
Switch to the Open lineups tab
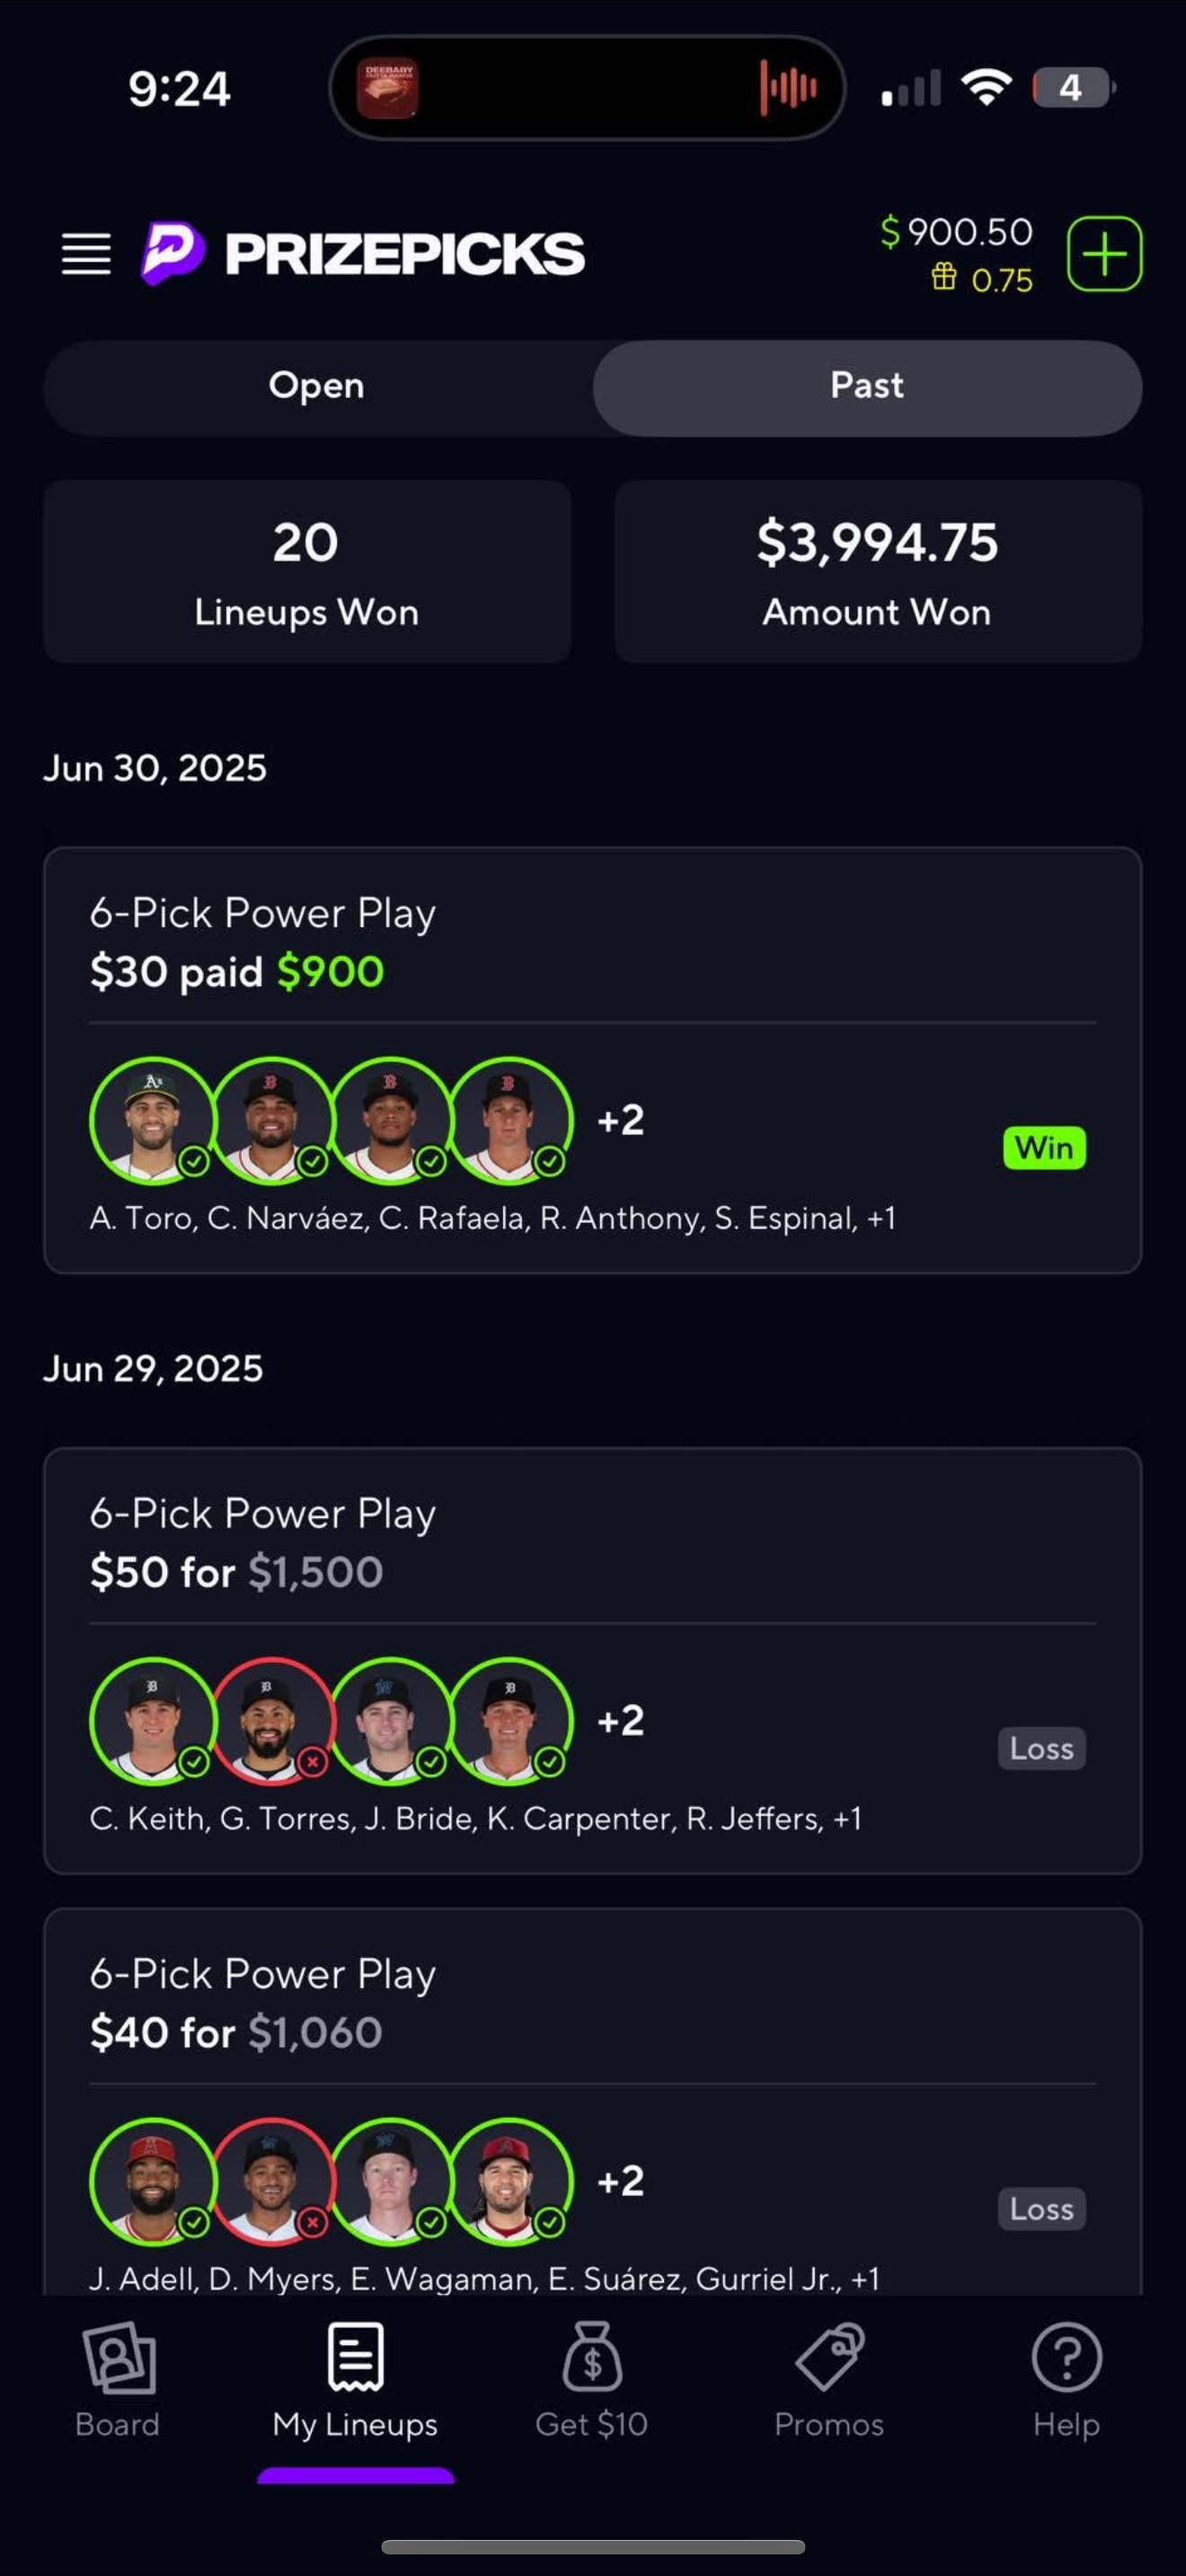click(316, 386)
